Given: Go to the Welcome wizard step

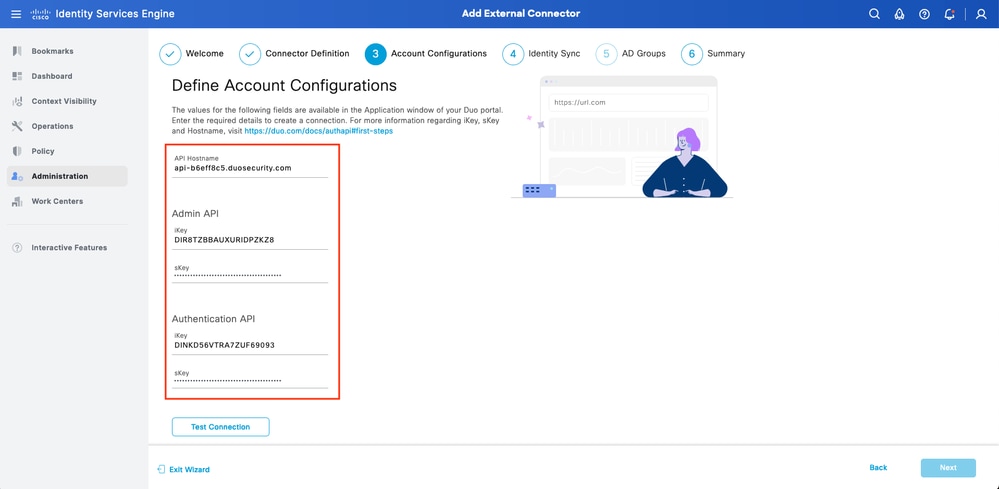Looking at the screenshot, I should [205, 53].
